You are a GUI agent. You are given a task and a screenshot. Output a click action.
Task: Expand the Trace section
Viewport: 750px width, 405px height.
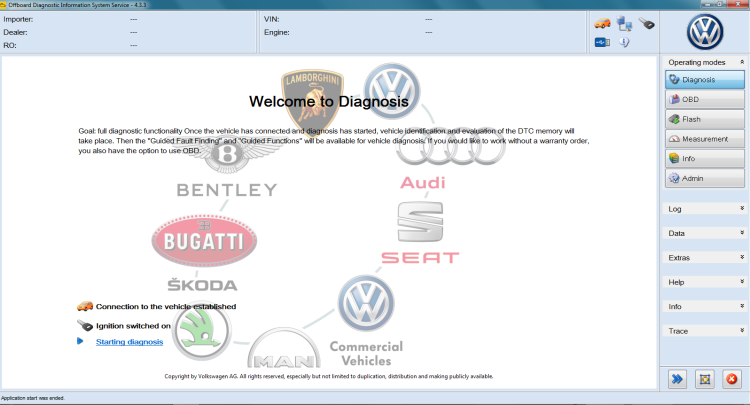(x=705, y=331)
